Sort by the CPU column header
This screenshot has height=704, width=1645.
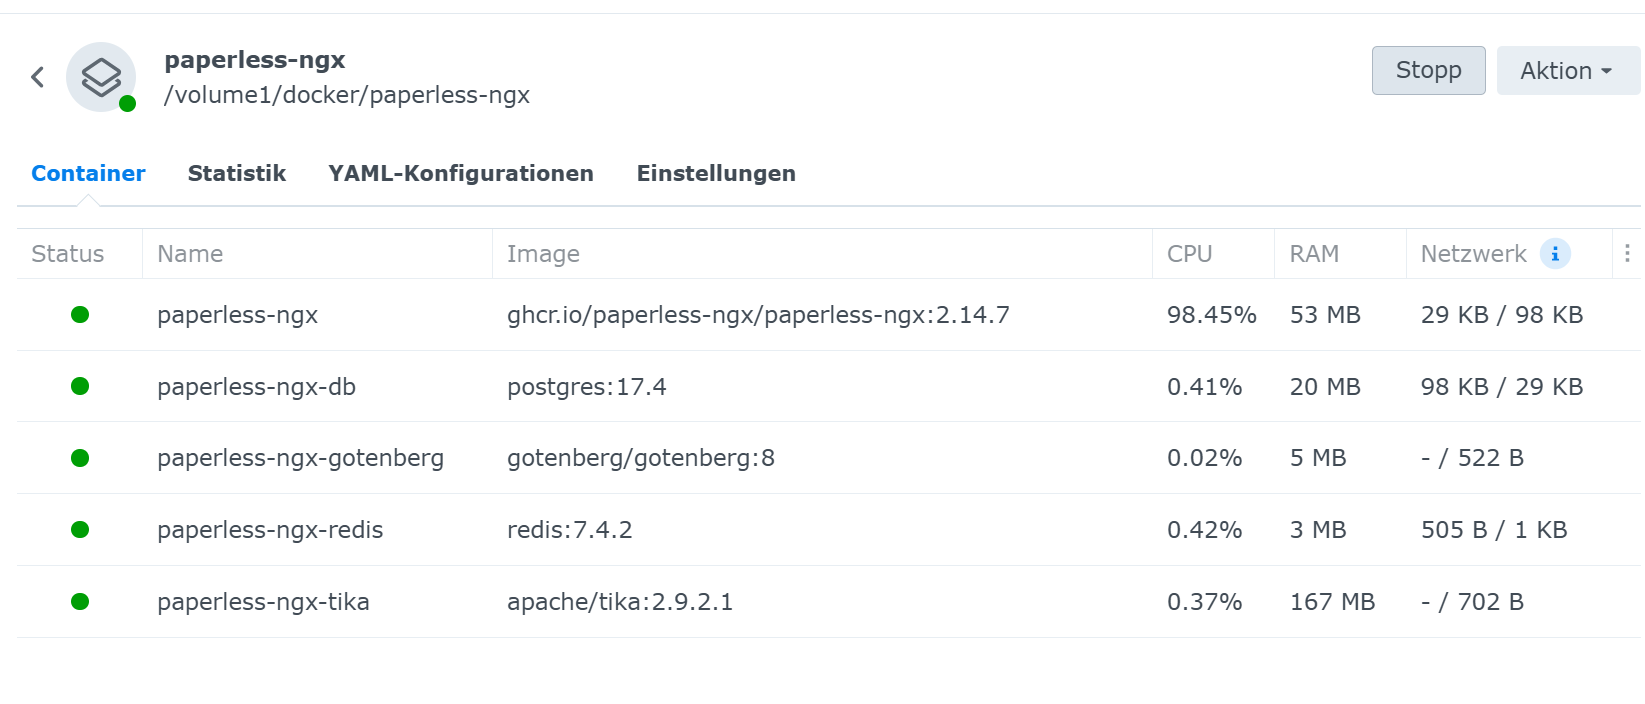[x=1190, y=254]
